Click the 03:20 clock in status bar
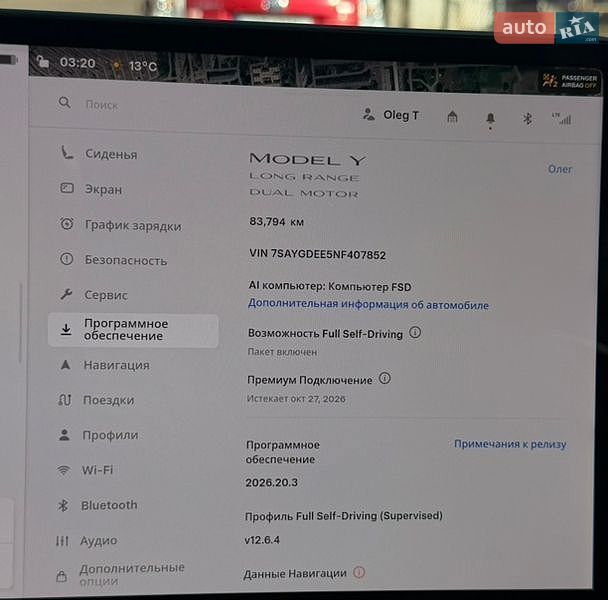Image resolution: width=608 pixels, height=600 pixels. (78, 63)
